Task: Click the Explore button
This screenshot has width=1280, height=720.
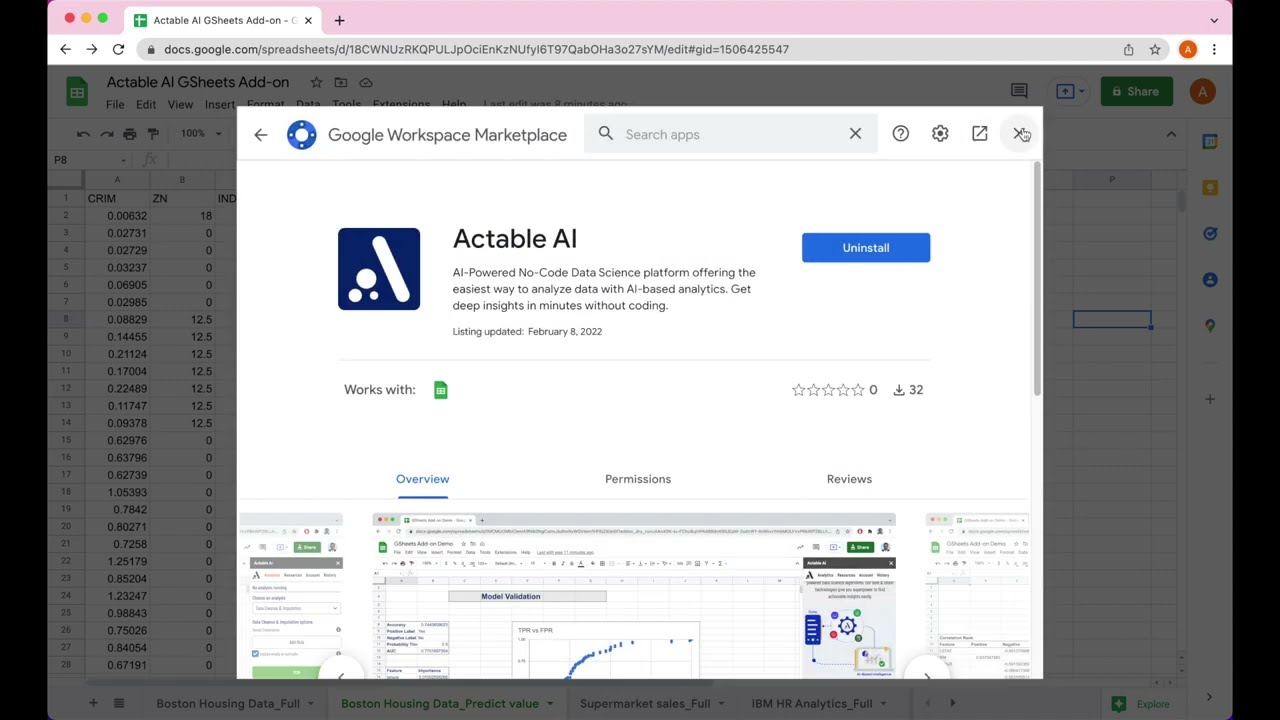Action: (1142, 704)
